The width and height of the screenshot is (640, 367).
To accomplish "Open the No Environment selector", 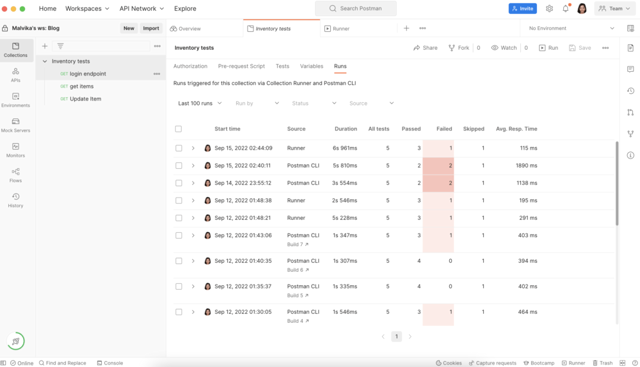I will [571, 28].
